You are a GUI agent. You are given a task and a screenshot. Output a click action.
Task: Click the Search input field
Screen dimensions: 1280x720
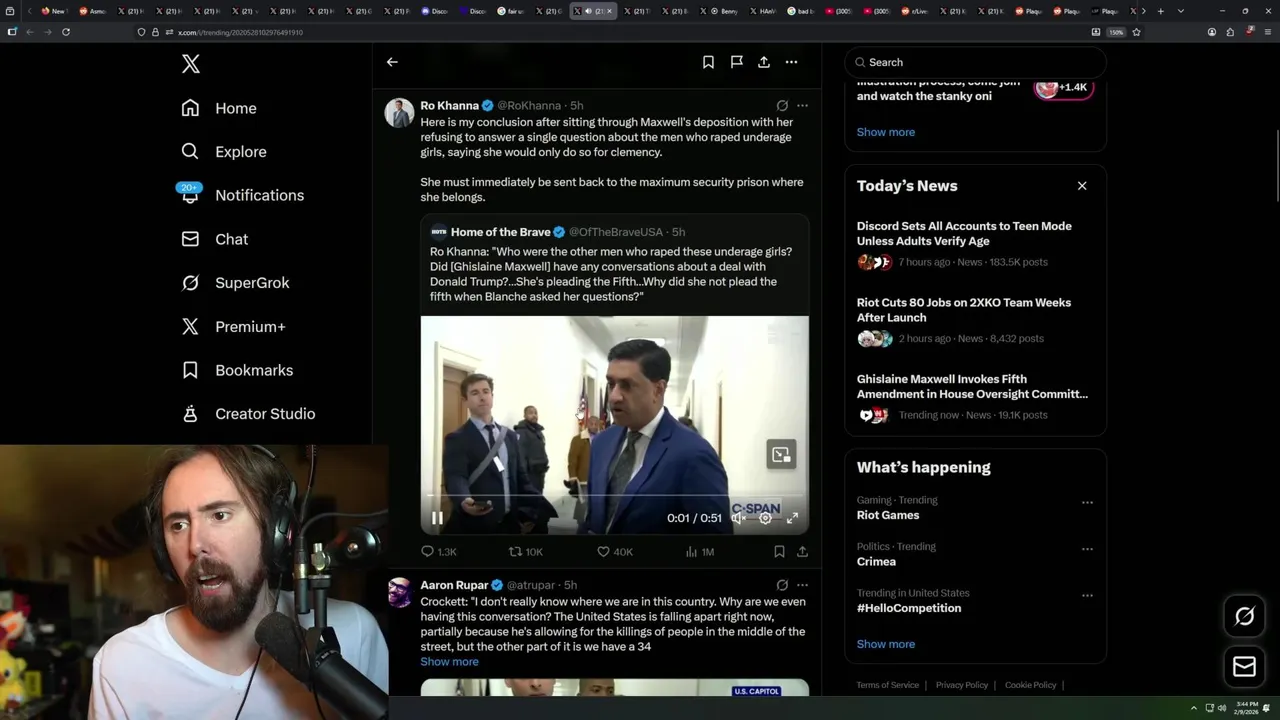pyautogui.click(x=975, y=62)
